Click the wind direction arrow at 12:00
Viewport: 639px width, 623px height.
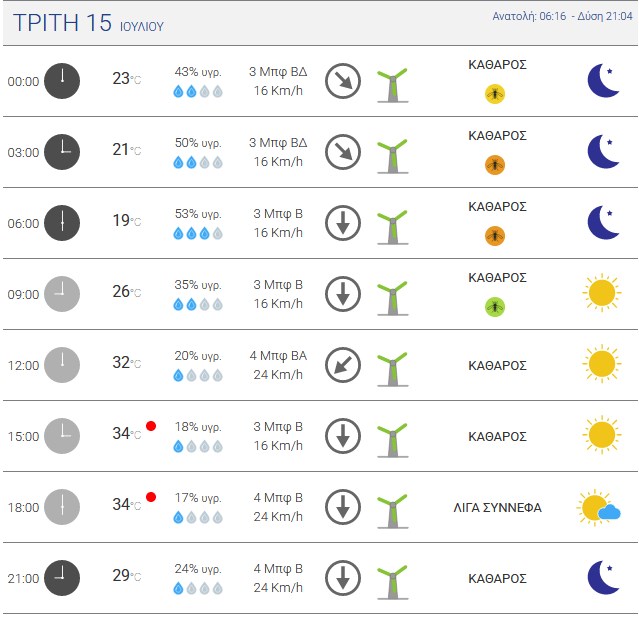click(343, 365)
